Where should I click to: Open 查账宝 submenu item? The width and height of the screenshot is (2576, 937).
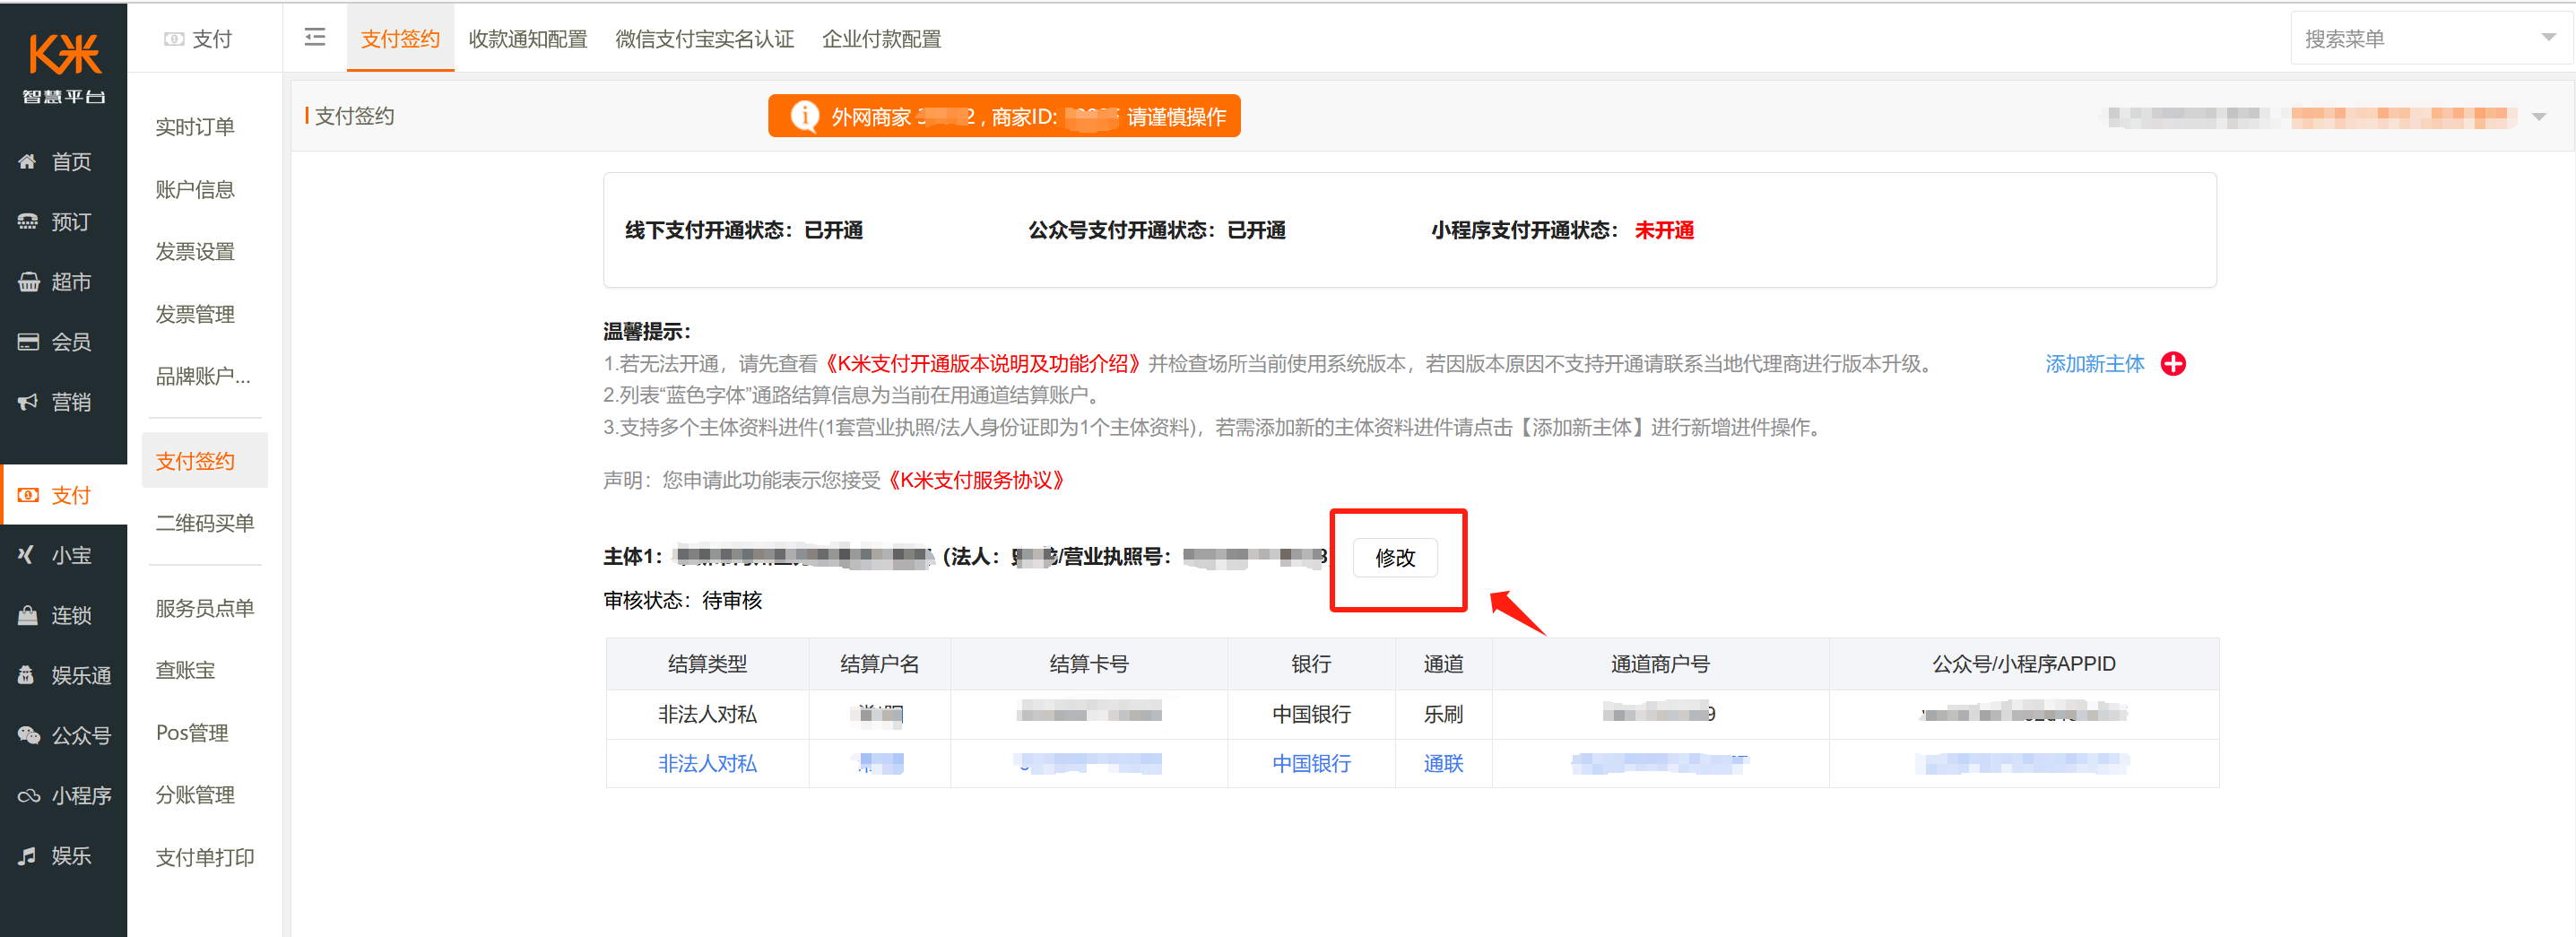point(185,670)
